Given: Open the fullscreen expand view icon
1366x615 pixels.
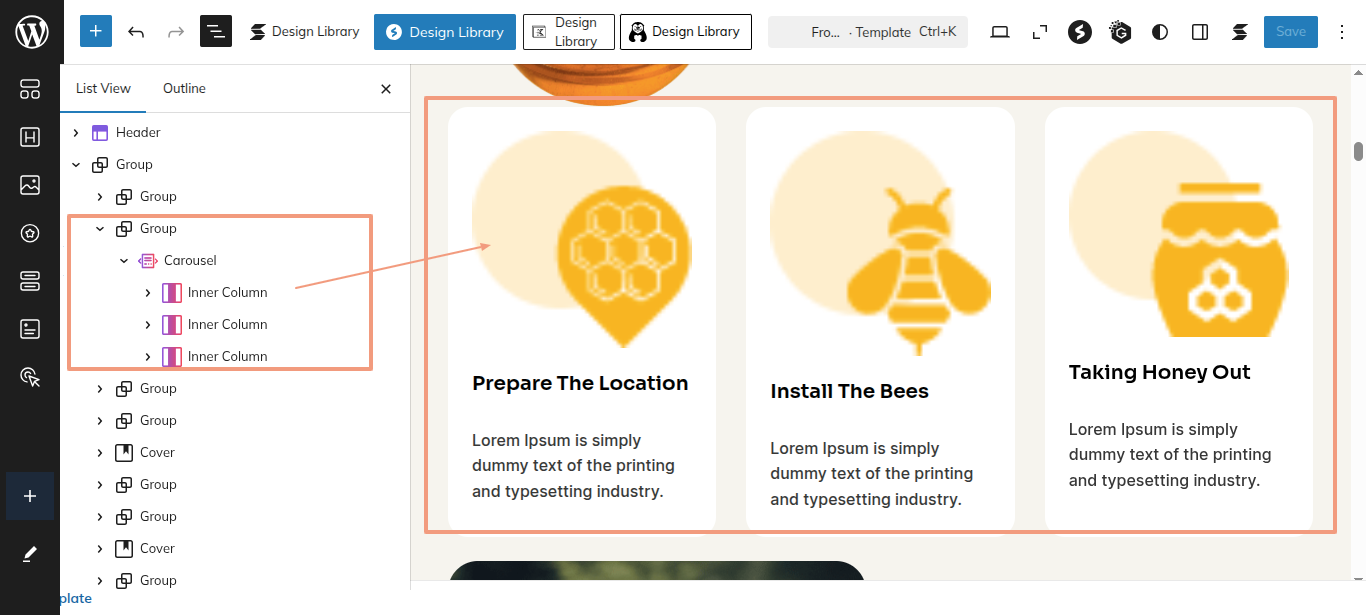Looking at the screenshot, I should click(1040, 32).
